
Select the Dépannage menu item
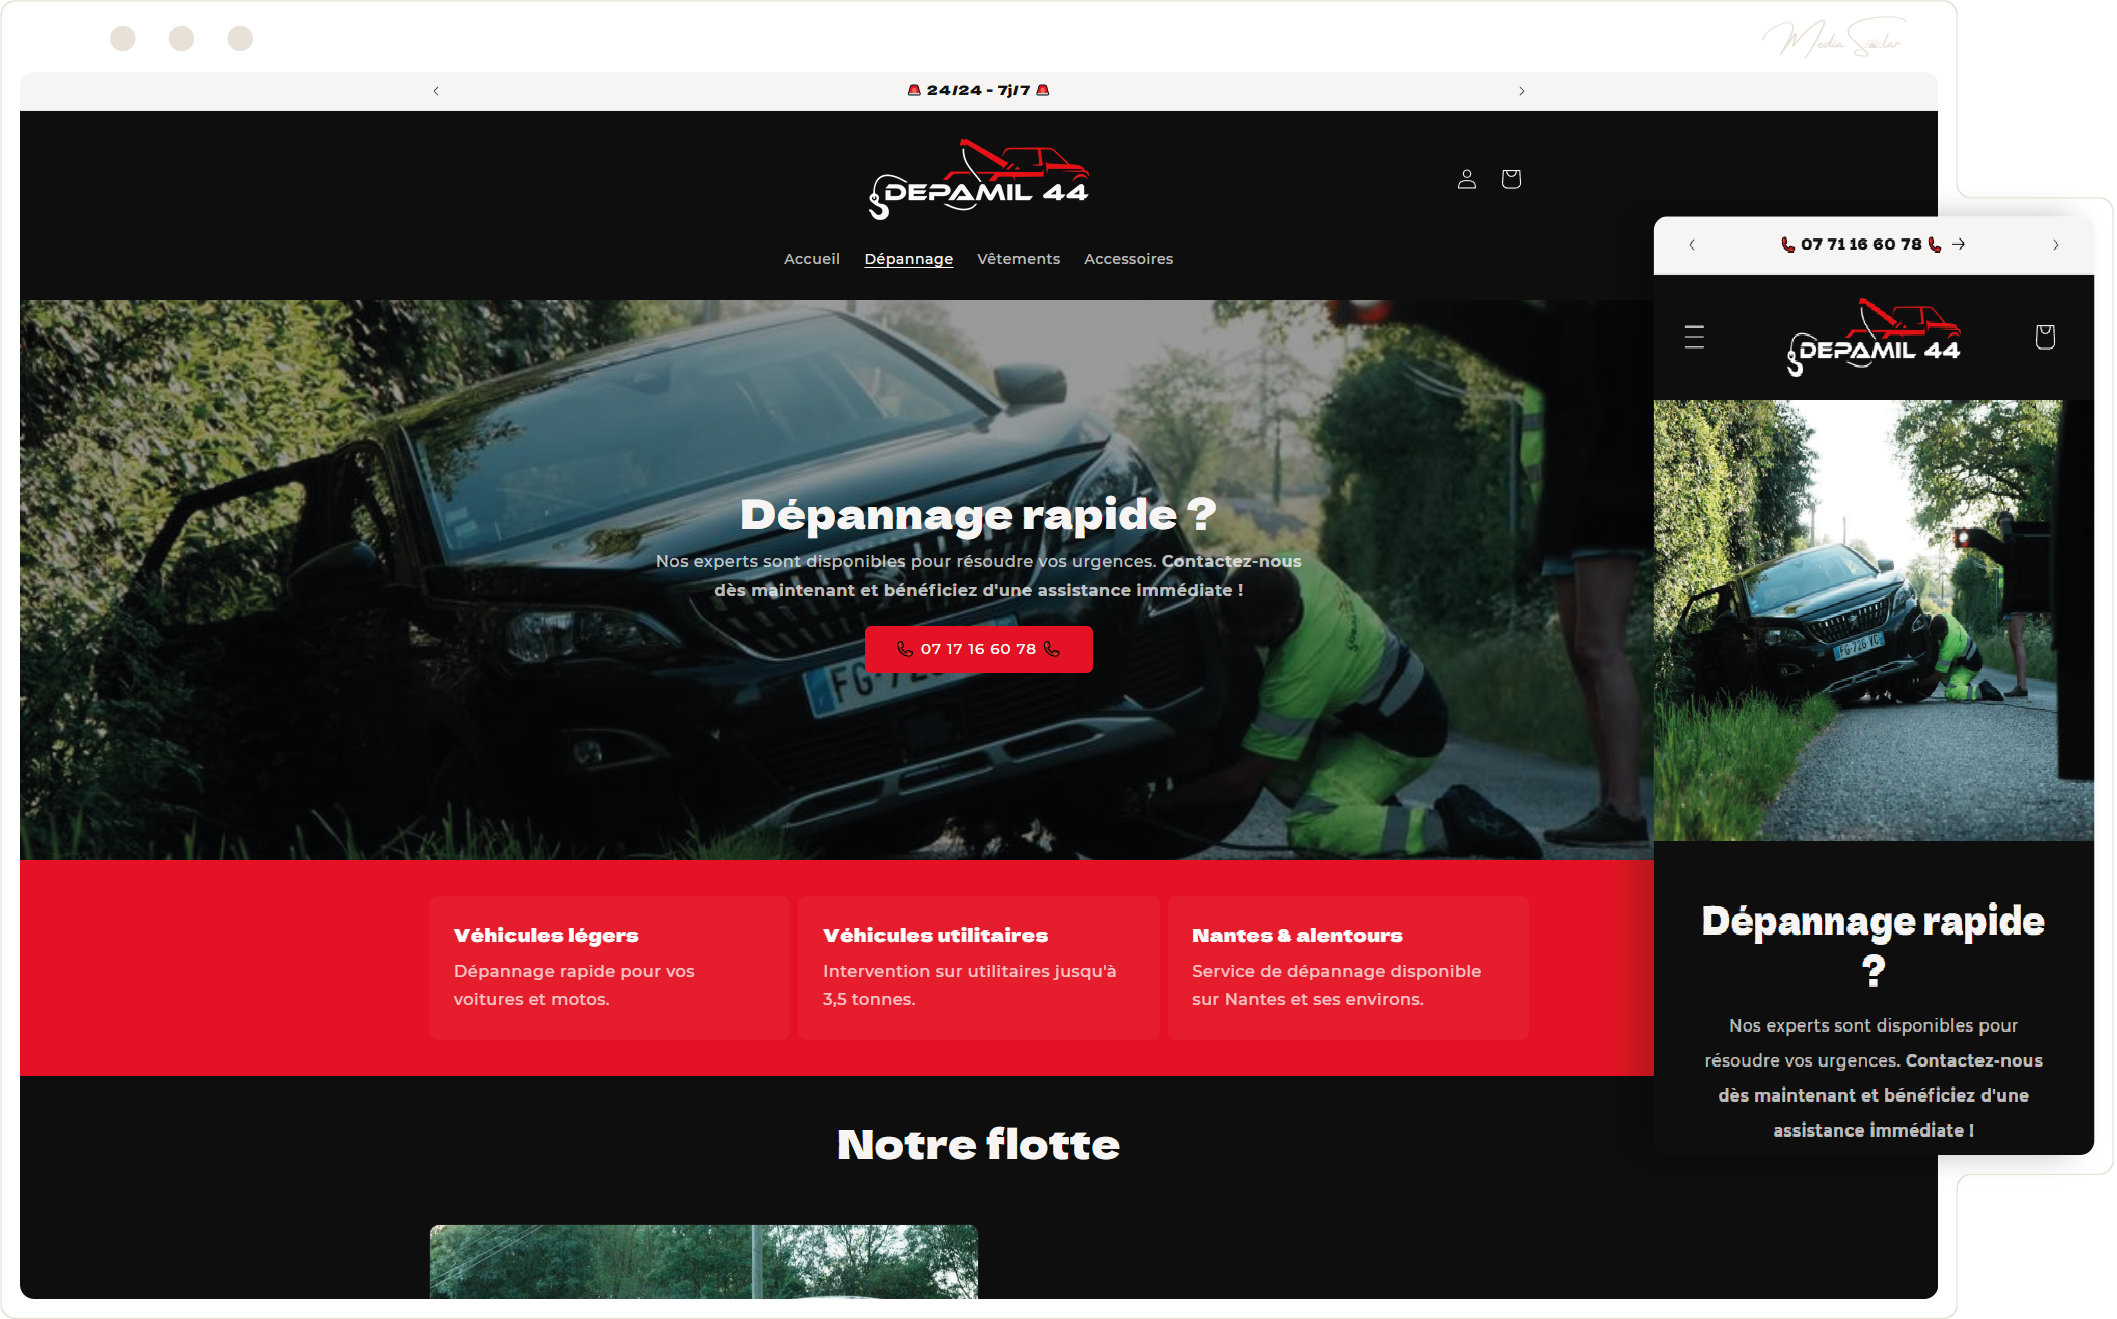tap(908, 259)
